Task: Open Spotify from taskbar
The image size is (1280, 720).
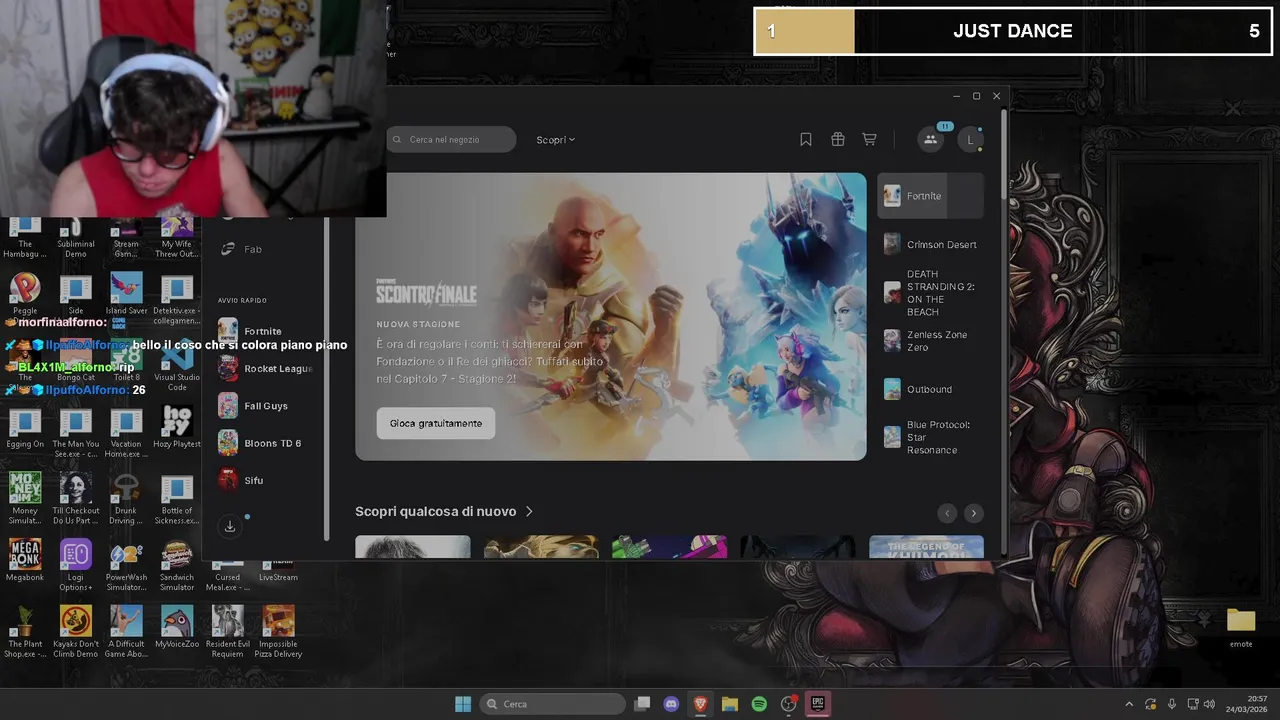Action: (759, 704)
